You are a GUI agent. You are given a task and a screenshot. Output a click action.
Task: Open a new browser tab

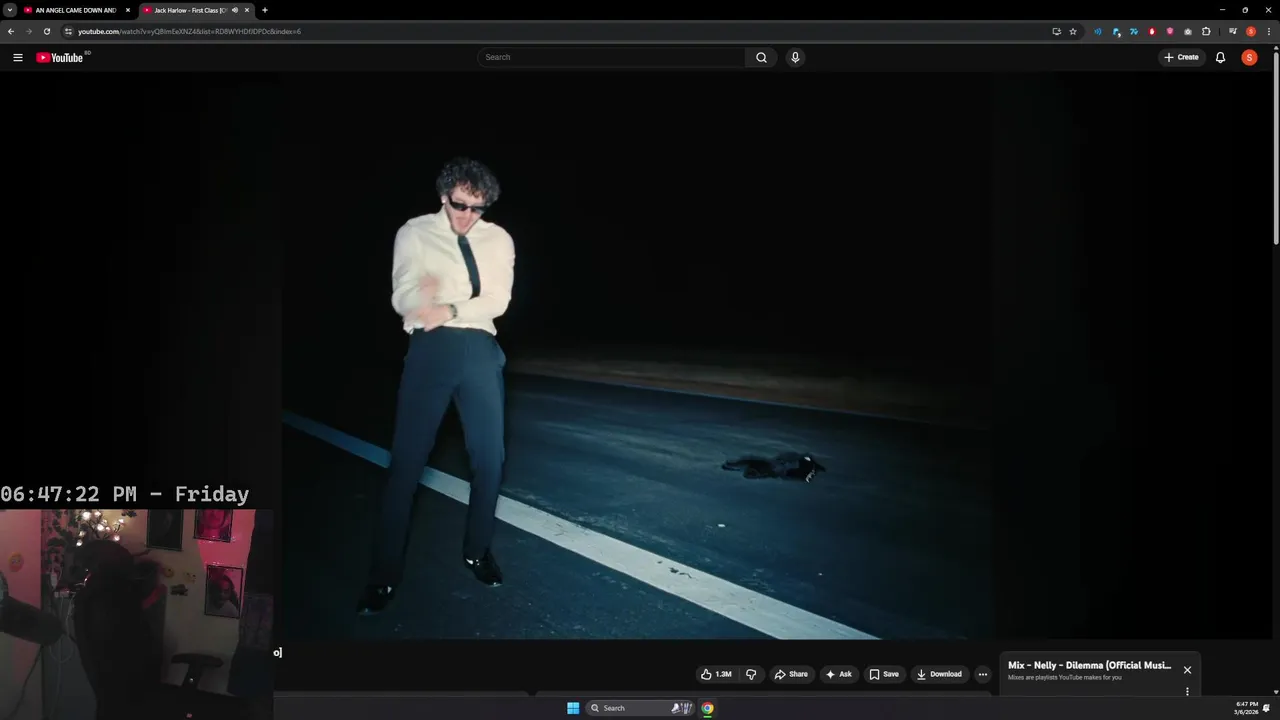(264, 10)
